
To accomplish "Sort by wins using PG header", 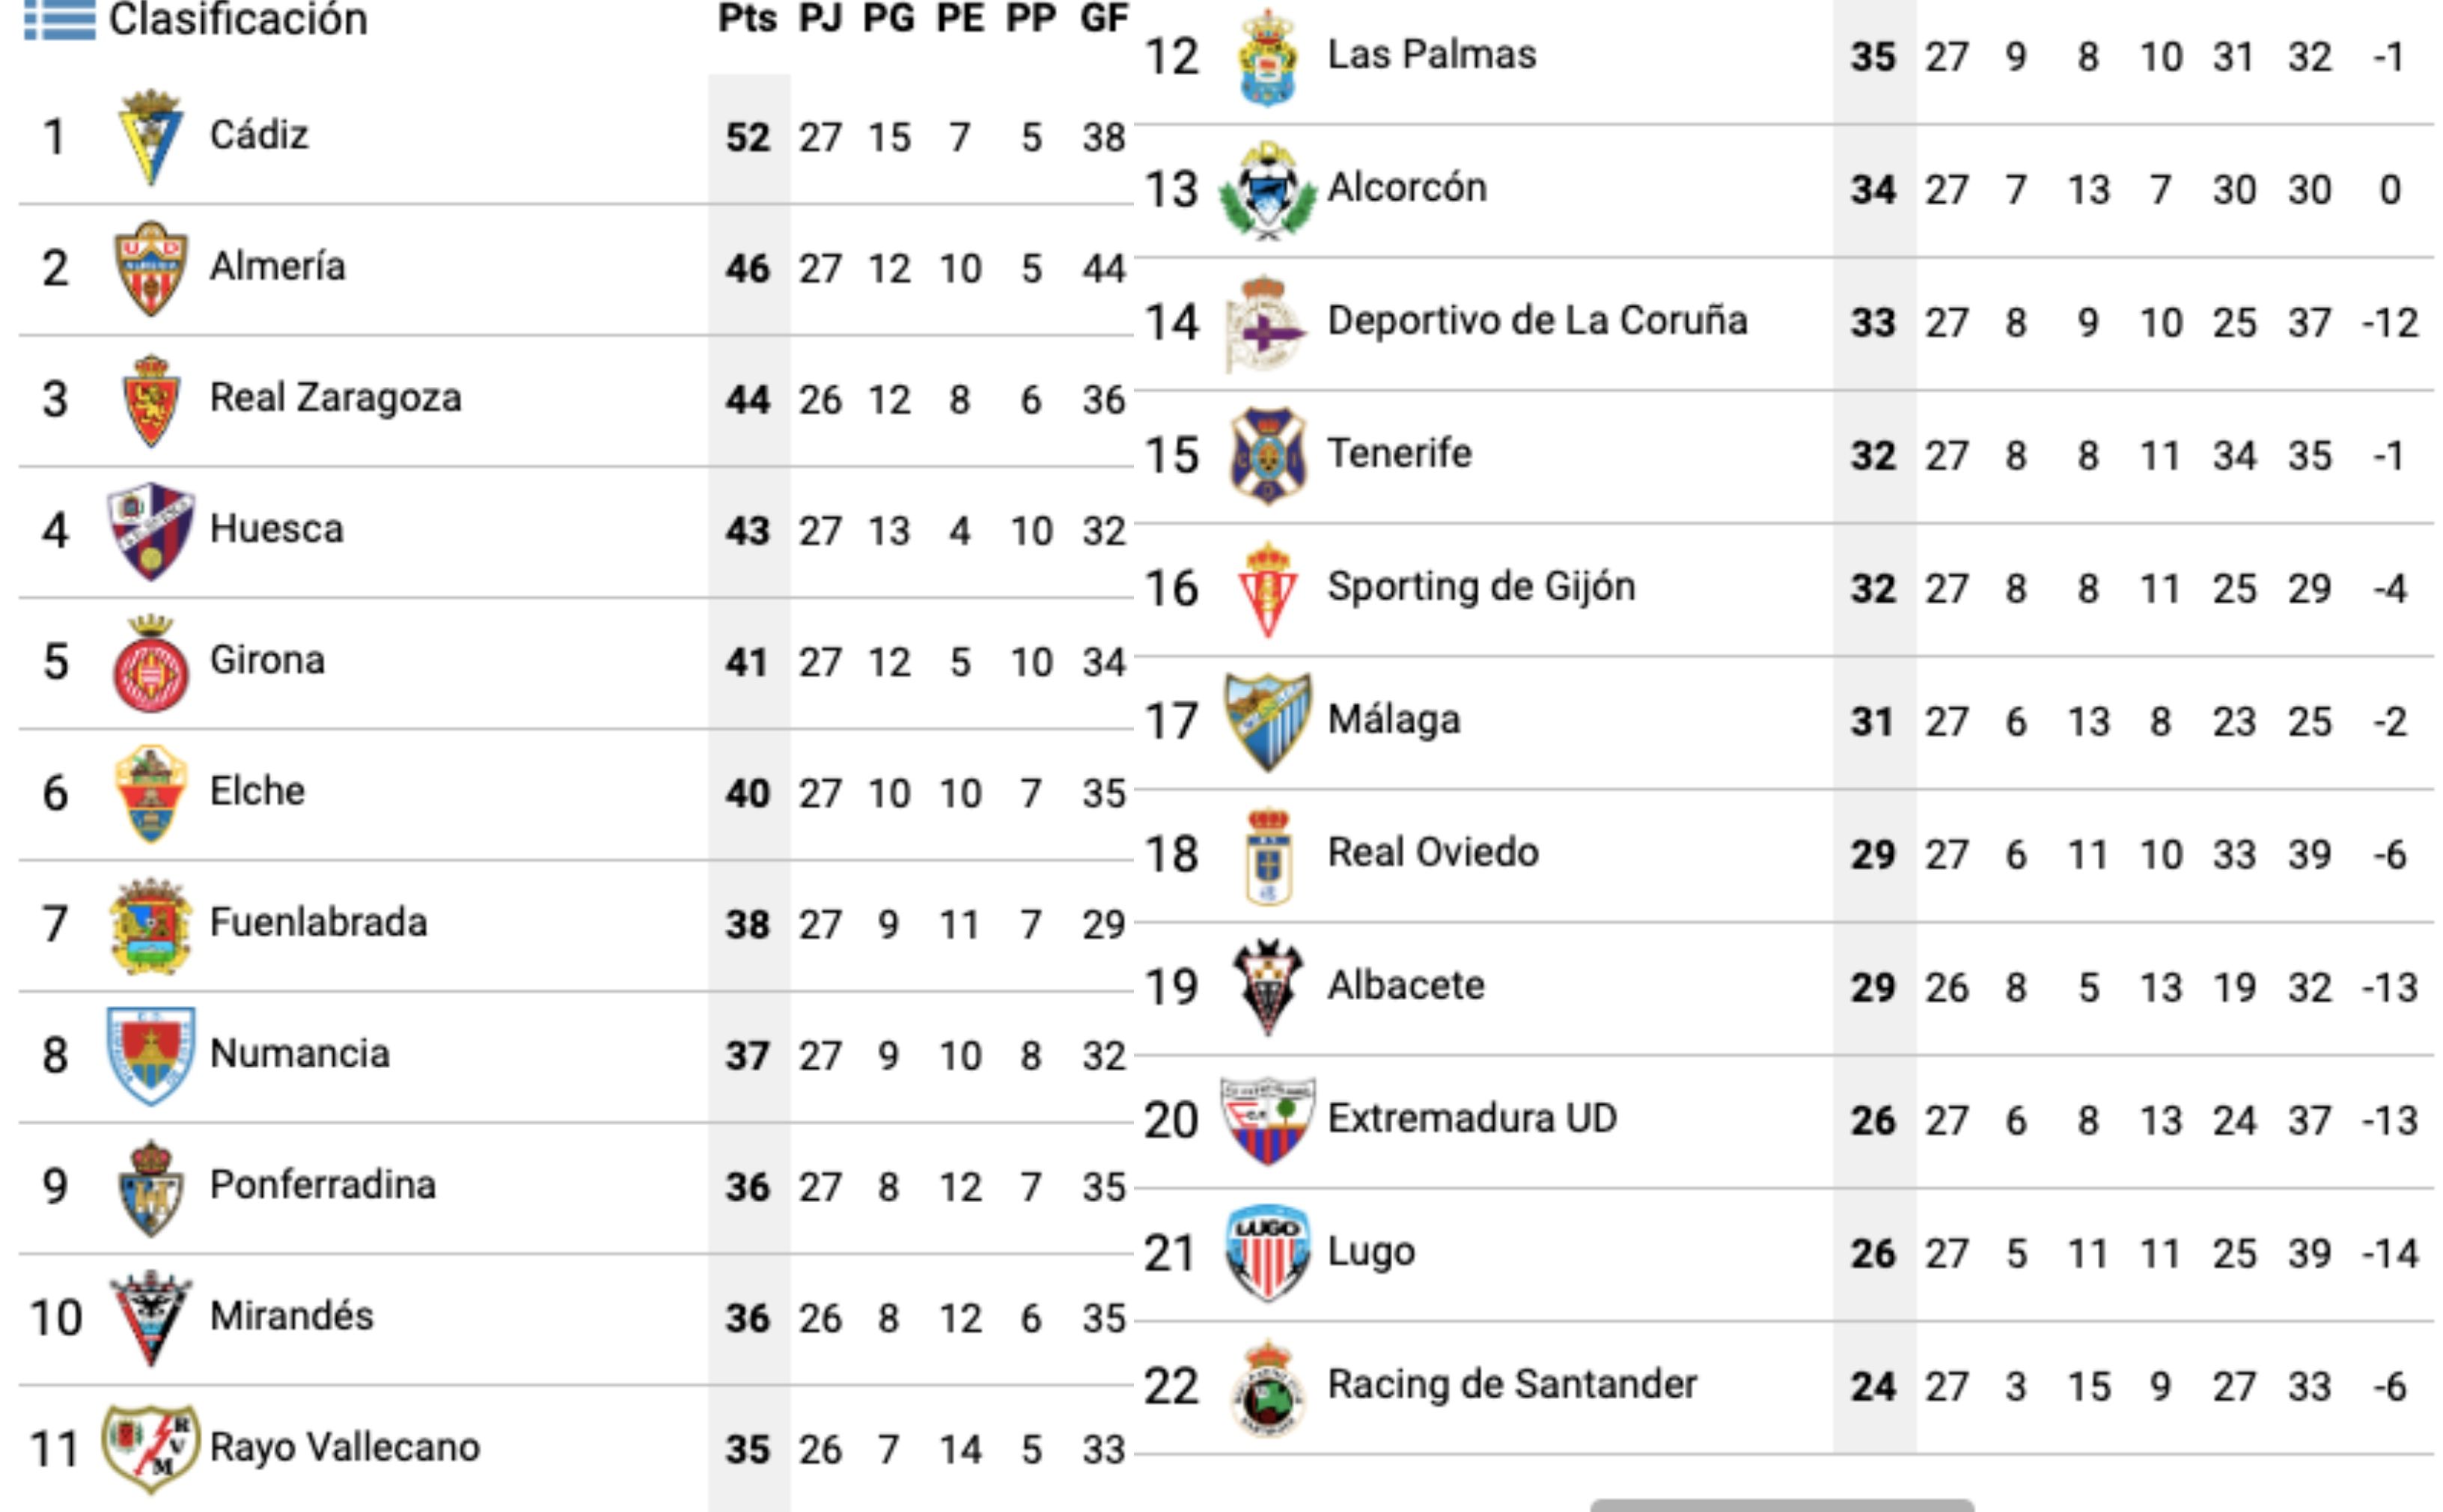I will coord(889,17).
